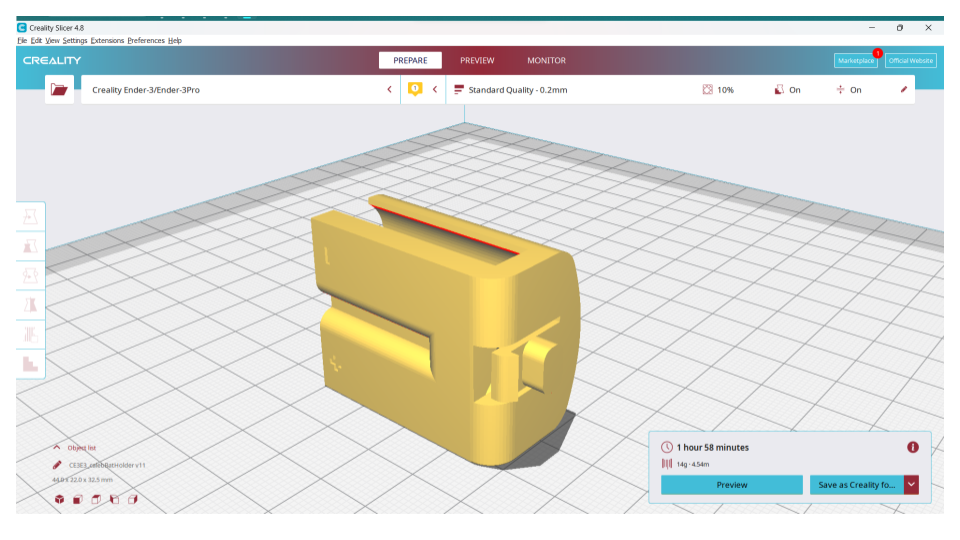
Task: Click the support On setting
Action: pyautogui.click(x=787, y=90)
